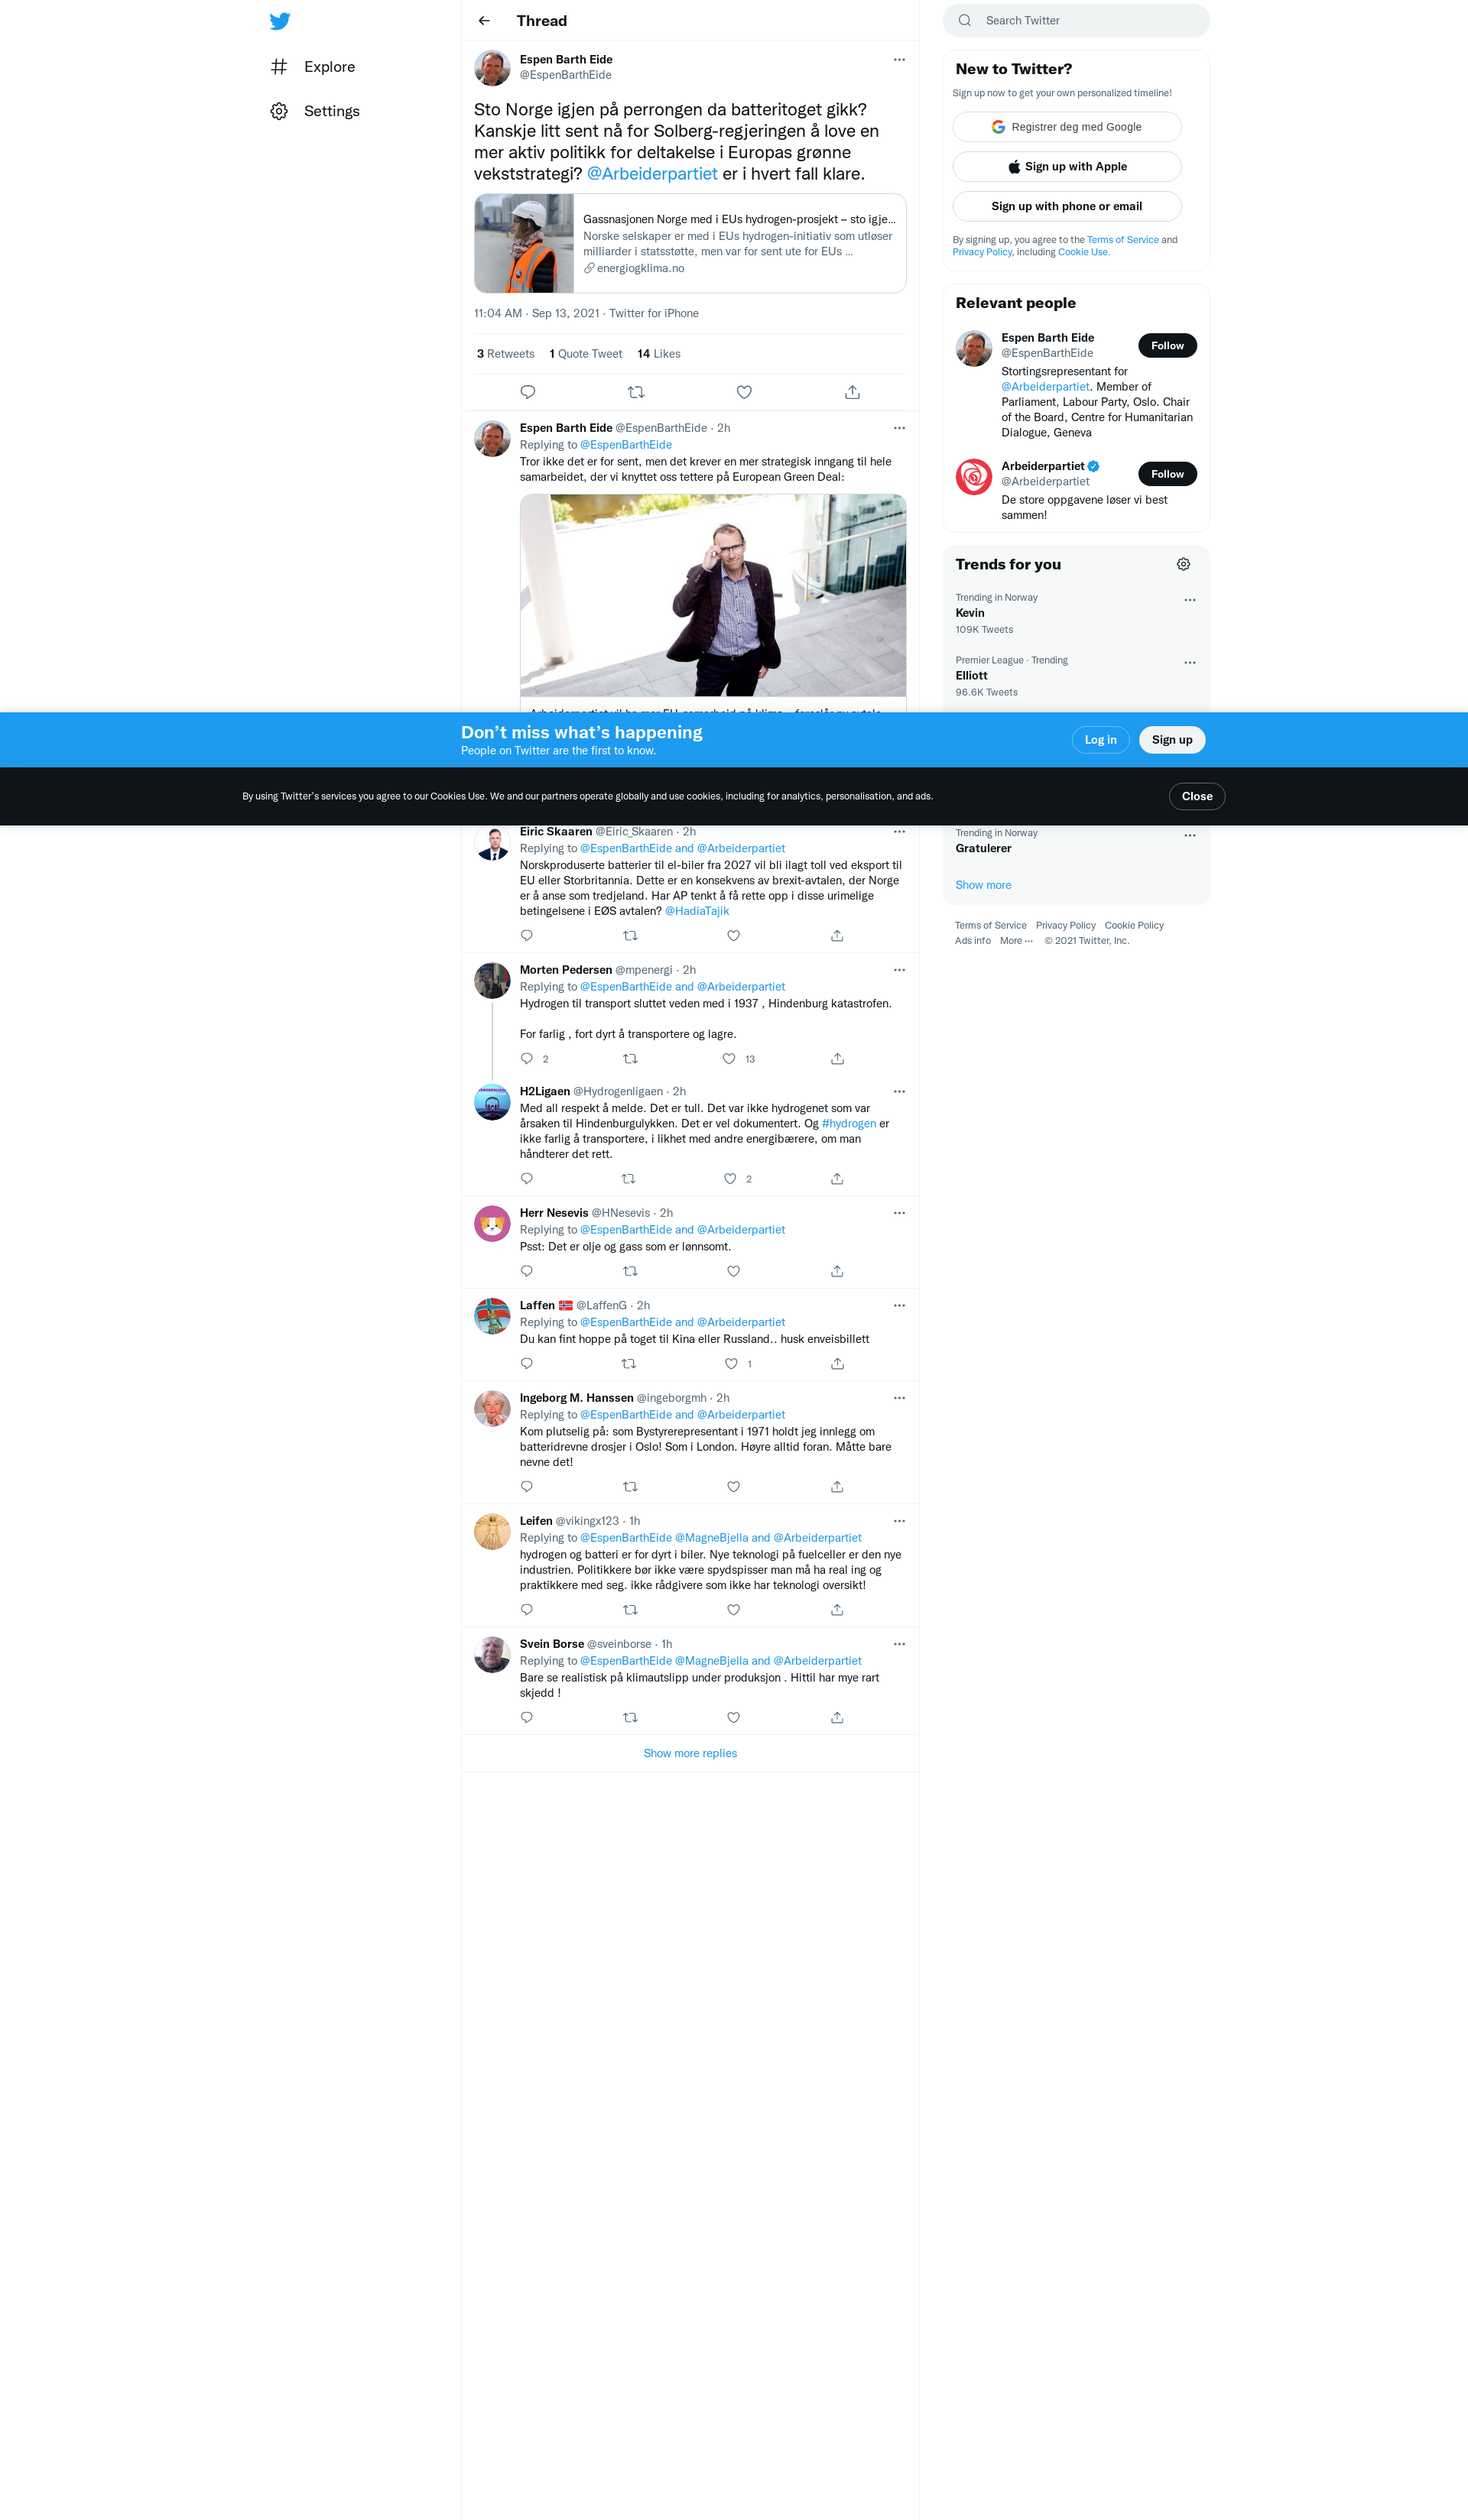Open the #hydrogen hashtag link

[849, 1124]
